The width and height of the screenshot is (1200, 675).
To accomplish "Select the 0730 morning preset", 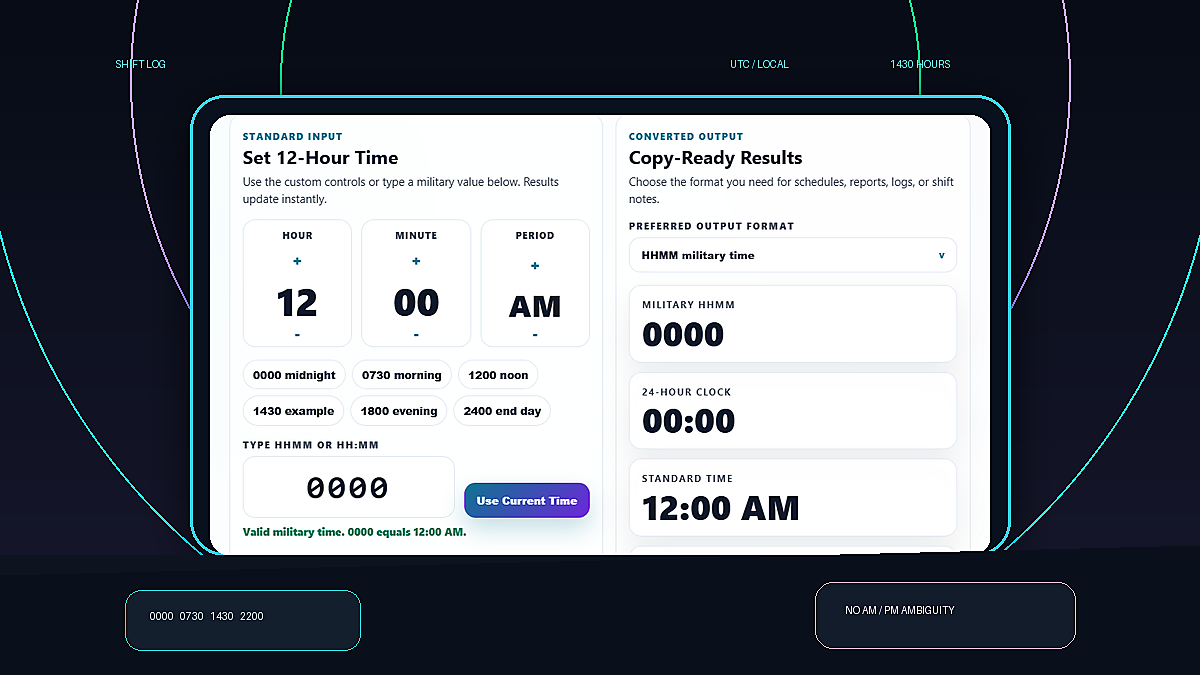I will click(x=401, y=375).
